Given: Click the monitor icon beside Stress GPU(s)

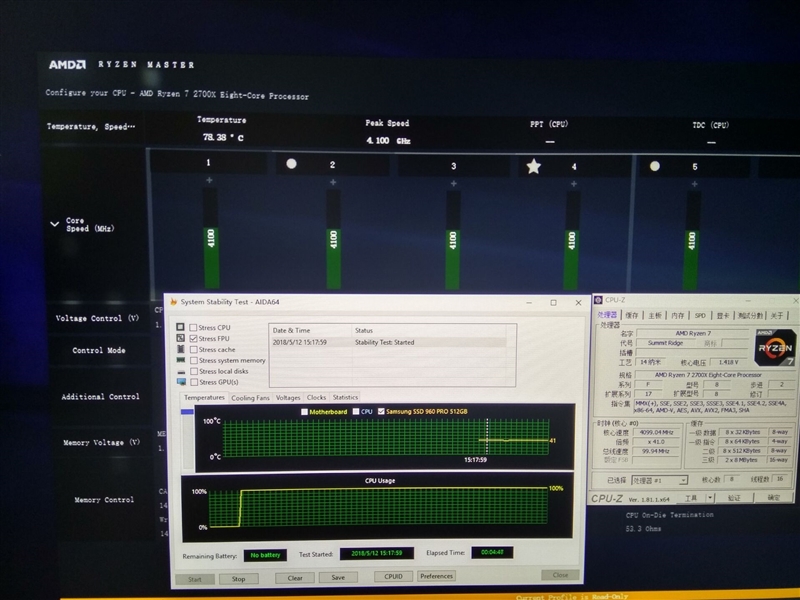Looking at the screenshot, I should point(181,382).
